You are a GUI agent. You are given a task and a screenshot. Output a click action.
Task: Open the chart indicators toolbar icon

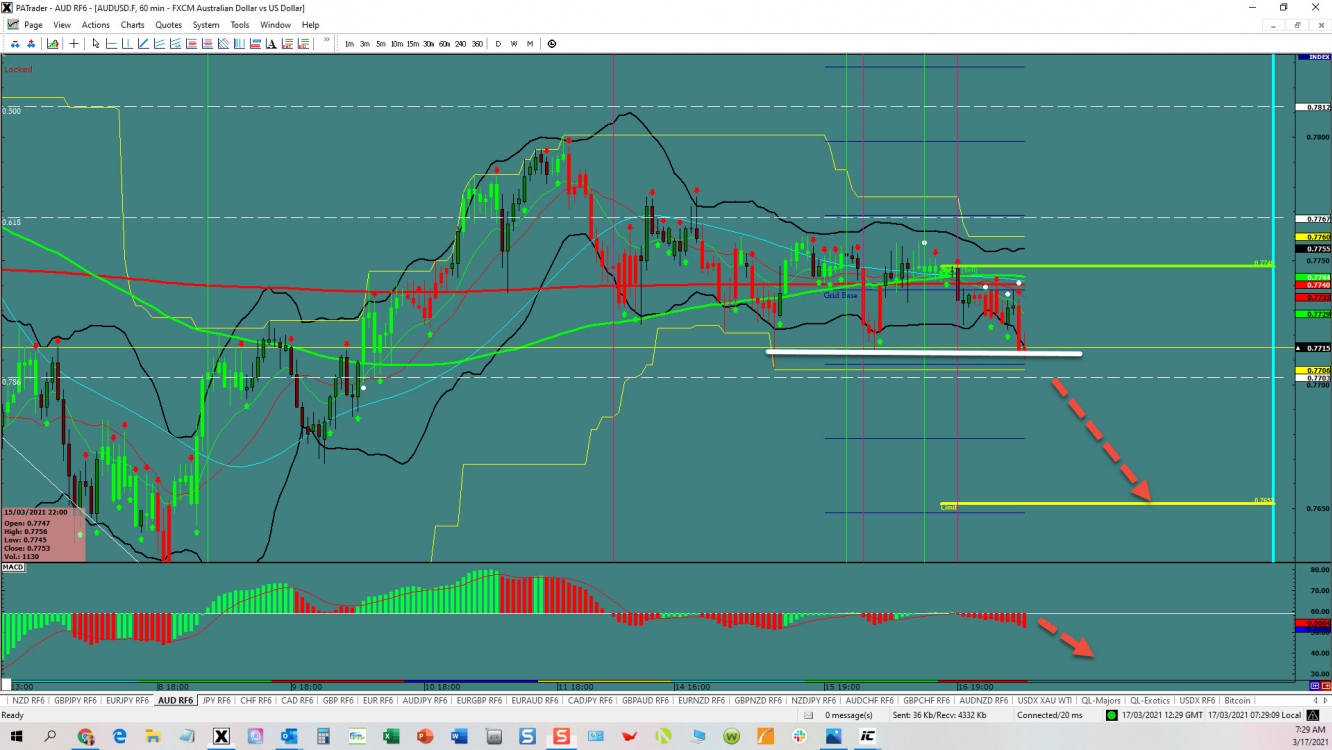(x=52, y=44)
